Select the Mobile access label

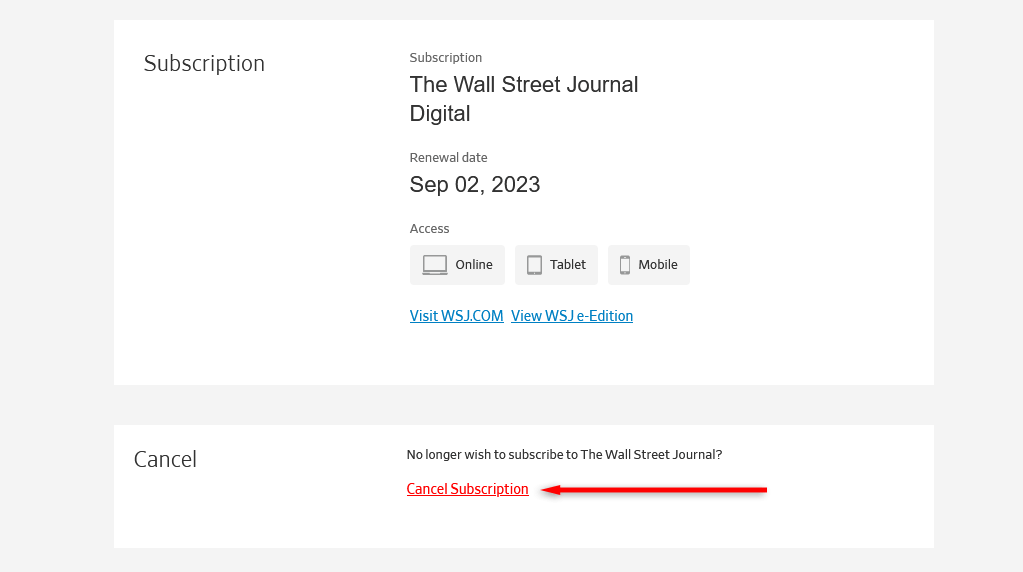click(x=658, y=265)
